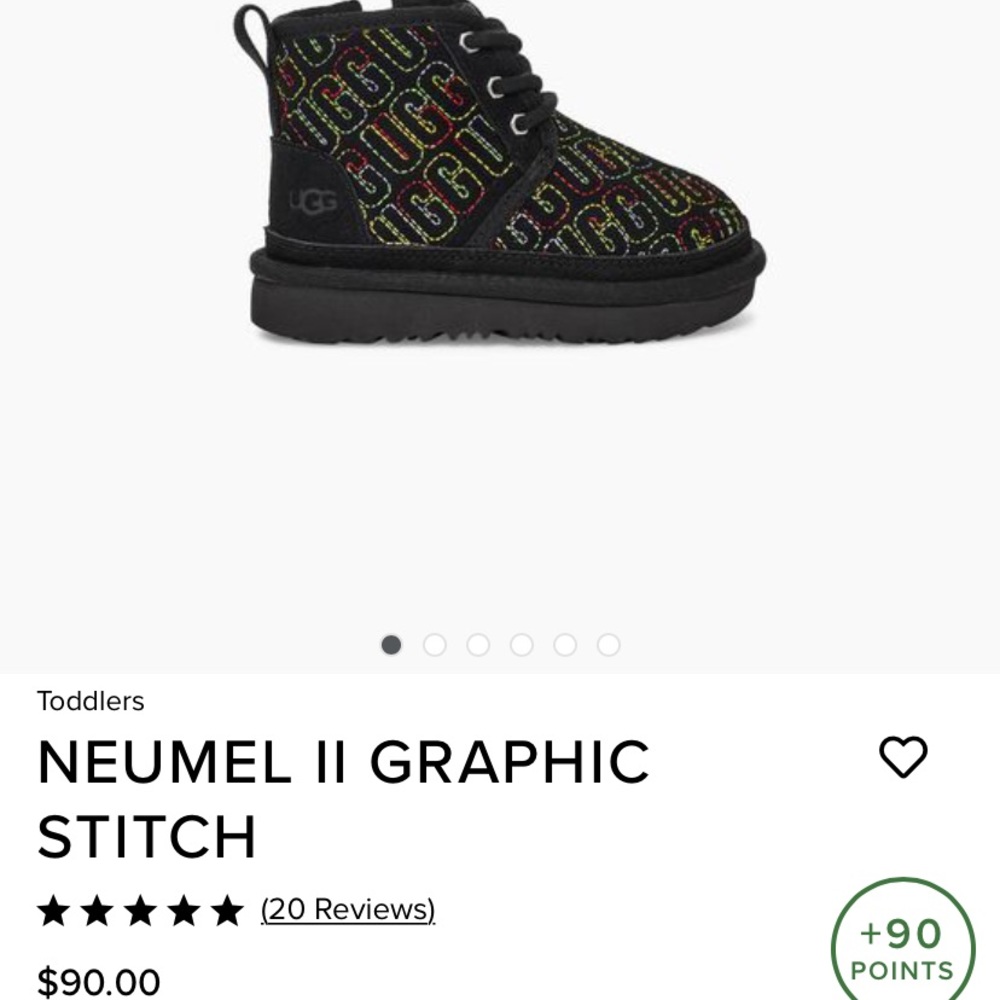
Task: Select the third carousel dot
Action: point(477,645)
